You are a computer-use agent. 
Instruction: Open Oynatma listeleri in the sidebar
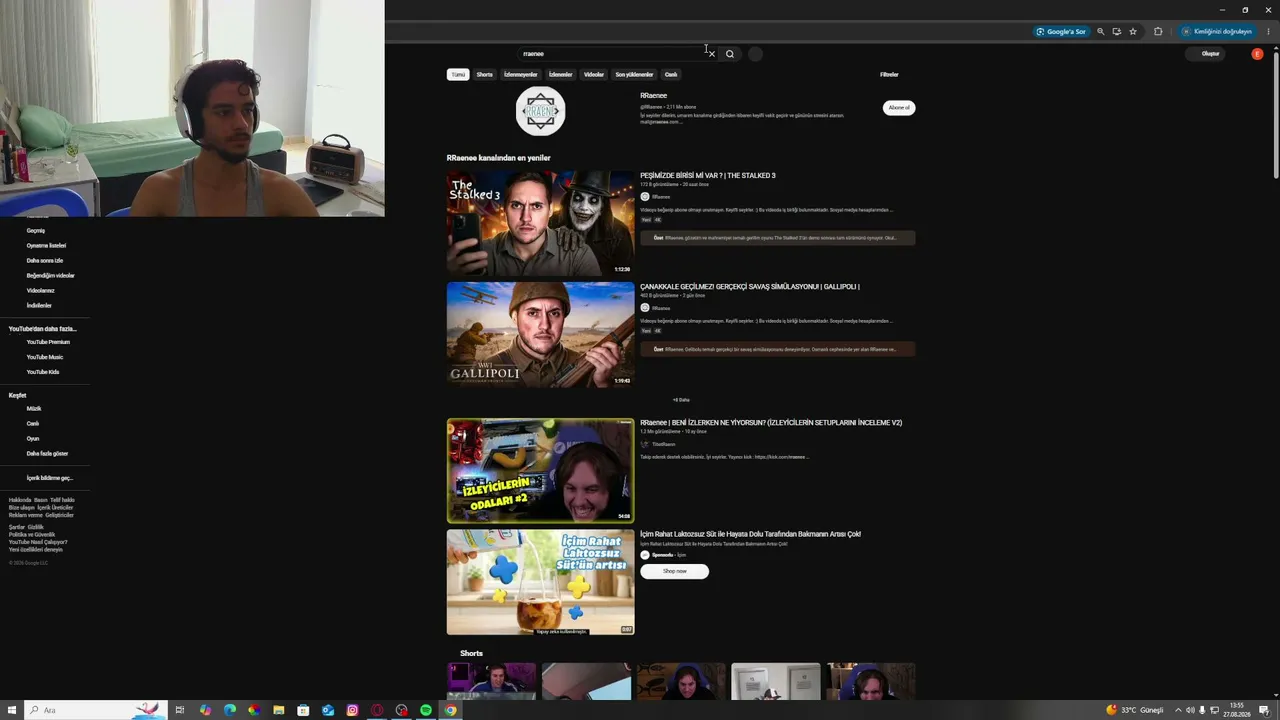tap(46, 246)
